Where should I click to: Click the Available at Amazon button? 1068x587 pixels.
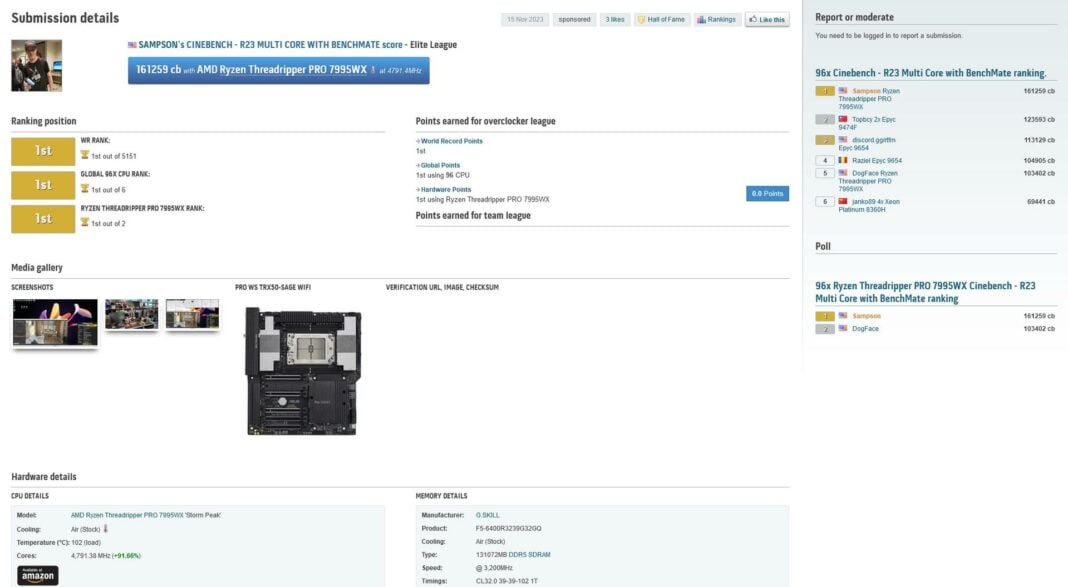coord(37,576)
